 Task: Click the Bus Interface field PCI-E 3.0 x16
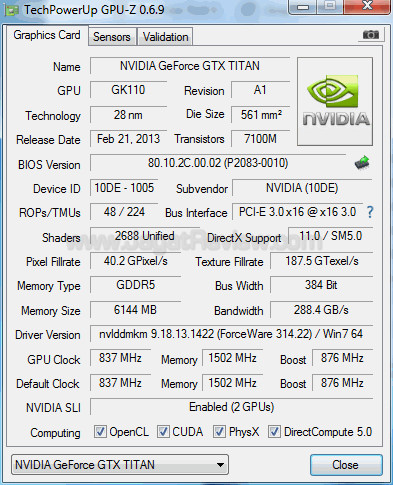[297, 212]
